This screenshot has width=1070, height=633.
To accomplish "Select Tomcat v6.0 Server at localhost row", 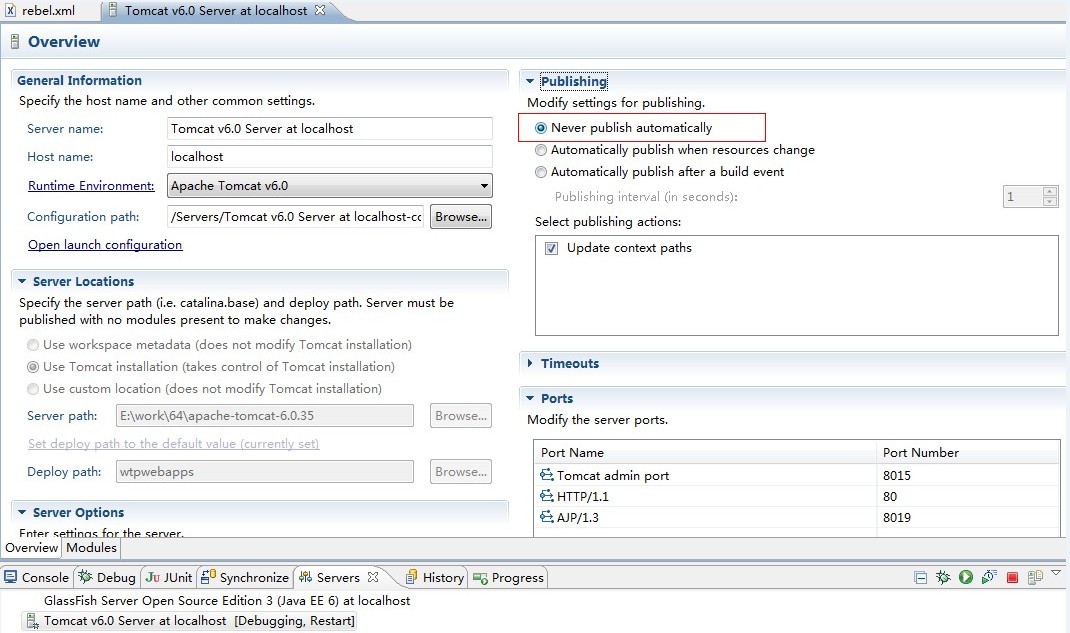I will (x=188, y=621).
